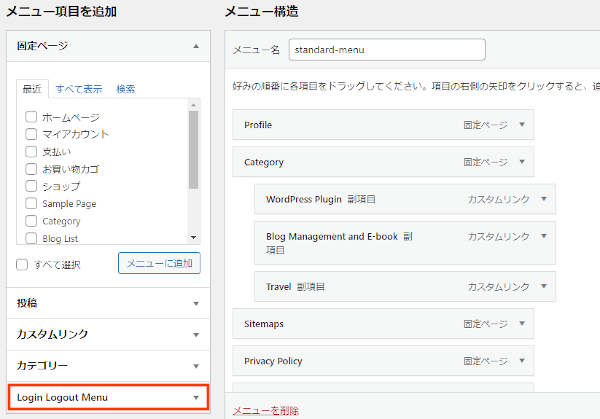Viewport: 600px width, 419px height.
Task: Check the Category page checkbox
Action: pyautogui.click(x=31, y=221)
